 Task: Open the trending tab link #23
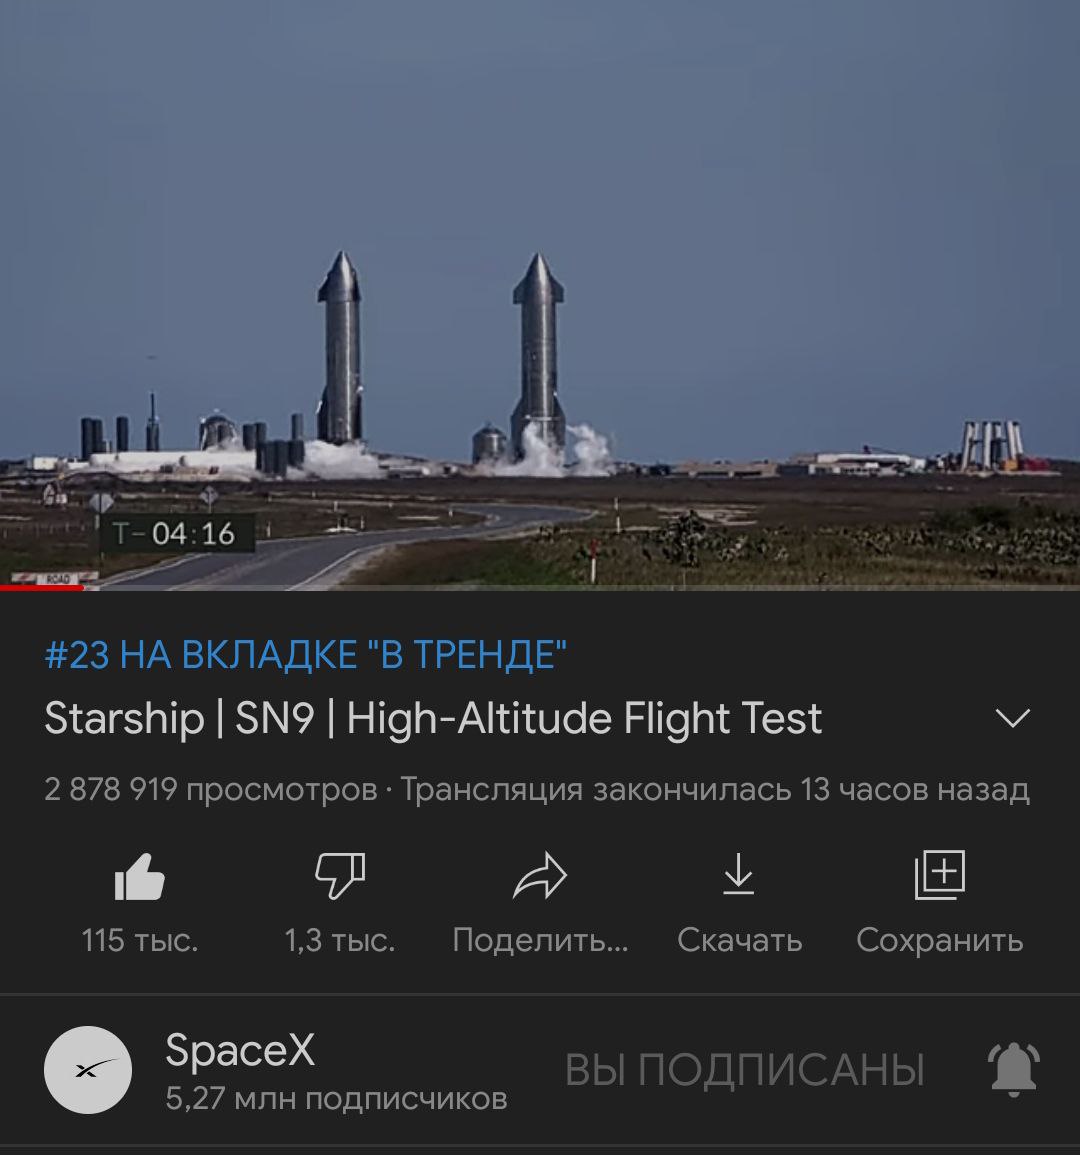click(x=305, y=655)
